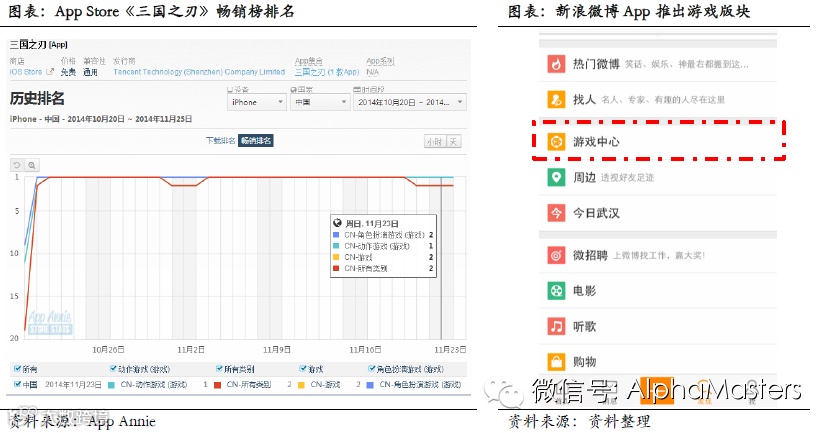Open the 找人 row

click(x=658, y=99)
